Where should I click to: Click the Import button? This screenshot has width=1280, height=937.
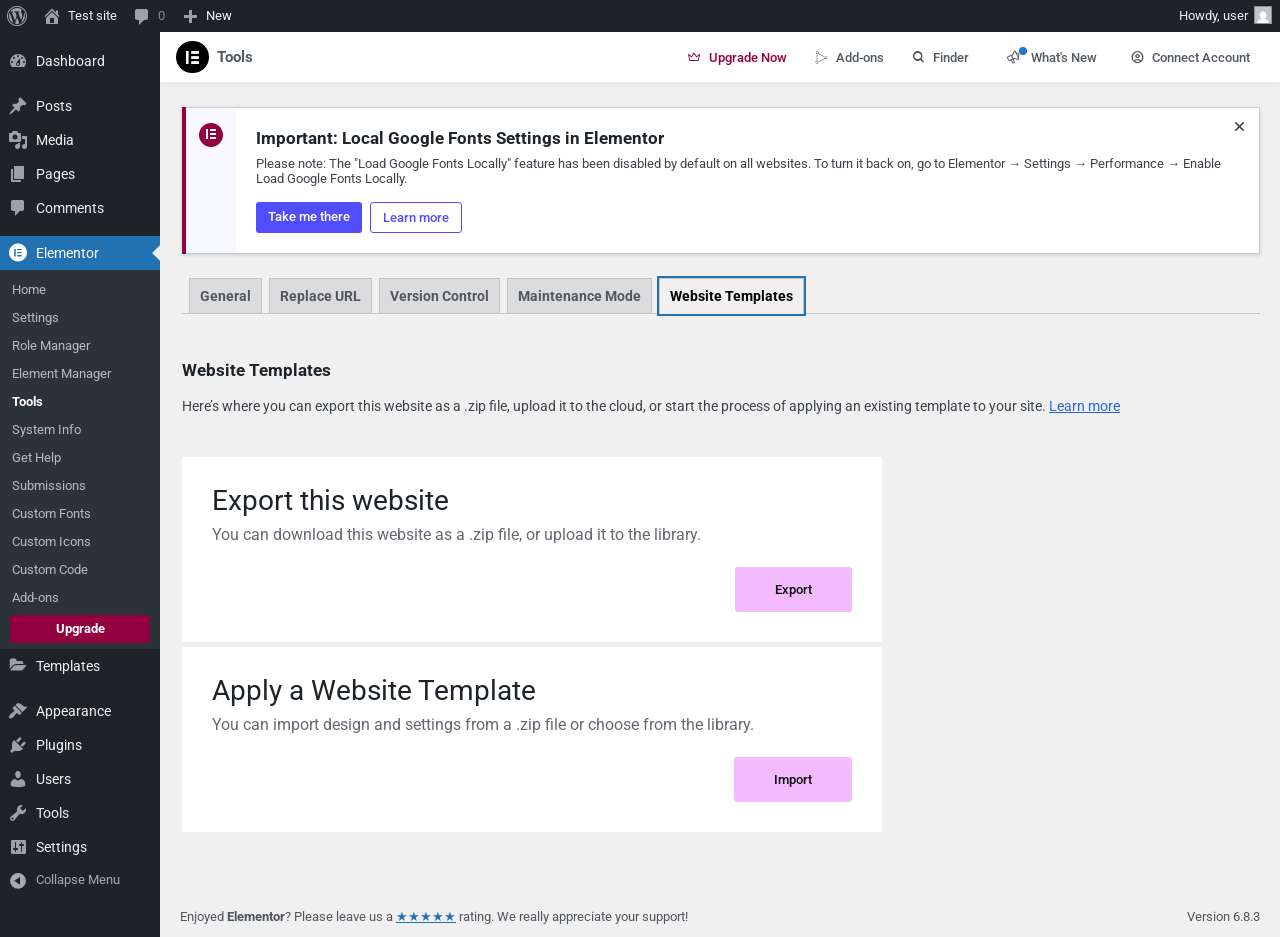click(x=793, y=780)
